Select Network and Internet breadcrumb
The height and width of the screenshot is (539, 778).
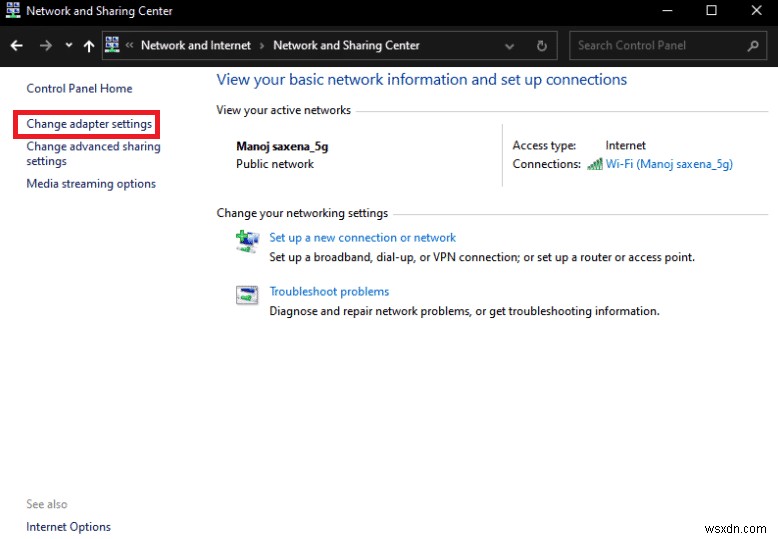click(196, 45)
